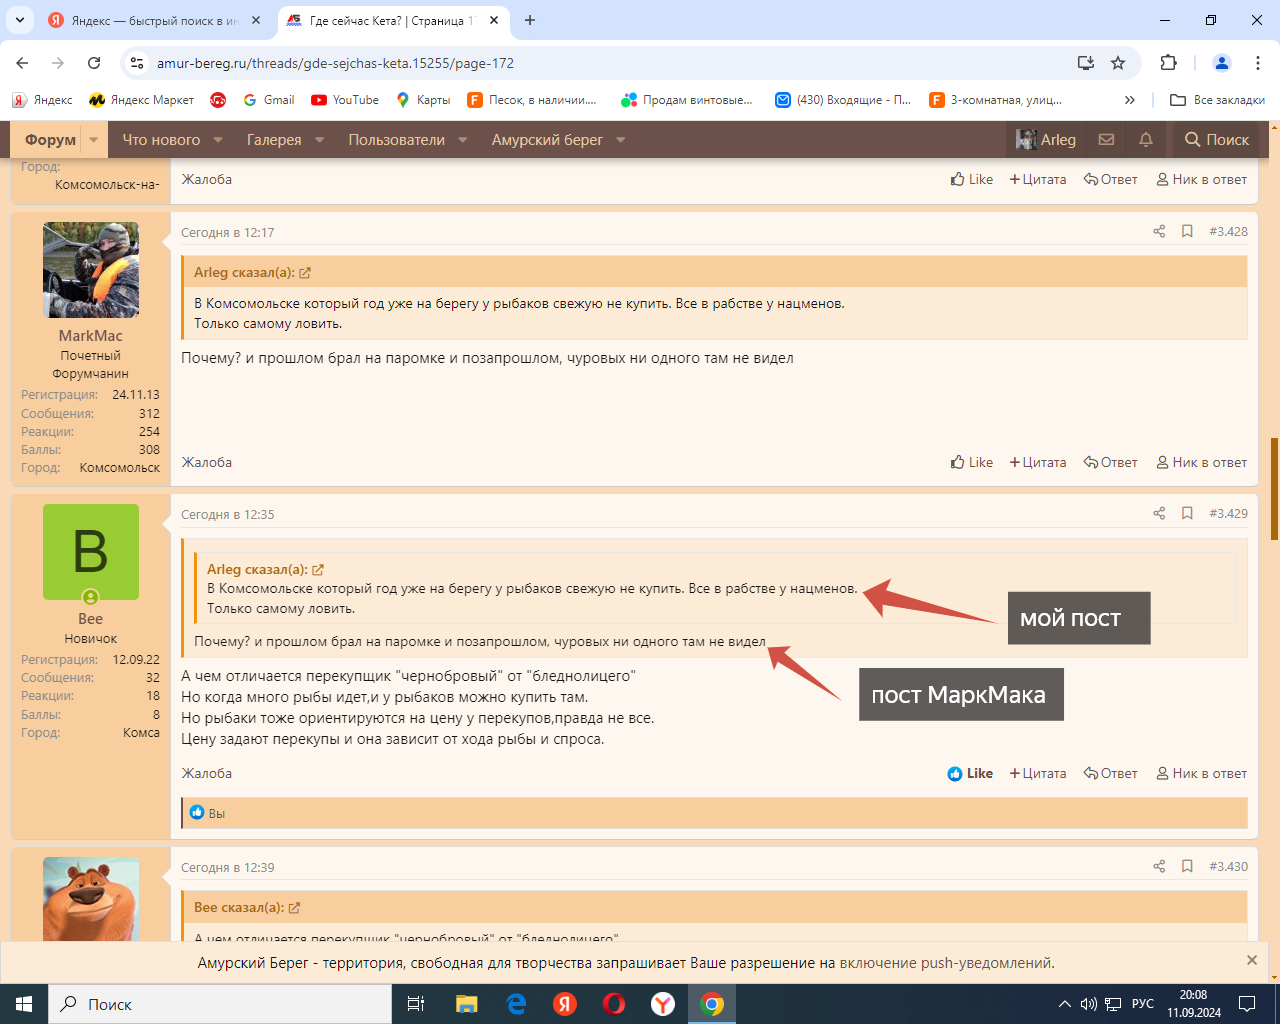
Task: Jump to Arleg's original quoted post in MarkMac's reply
Action: pos(305,273)
